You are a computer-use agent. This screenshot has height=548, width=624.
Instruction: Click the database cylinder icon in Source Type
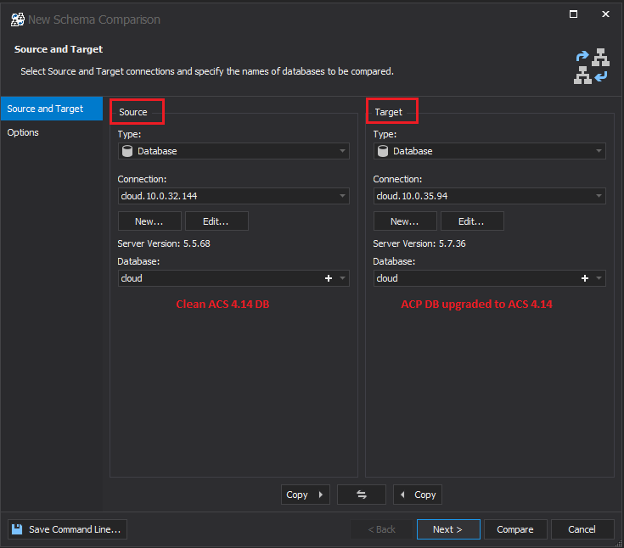[x=127, y=151]
